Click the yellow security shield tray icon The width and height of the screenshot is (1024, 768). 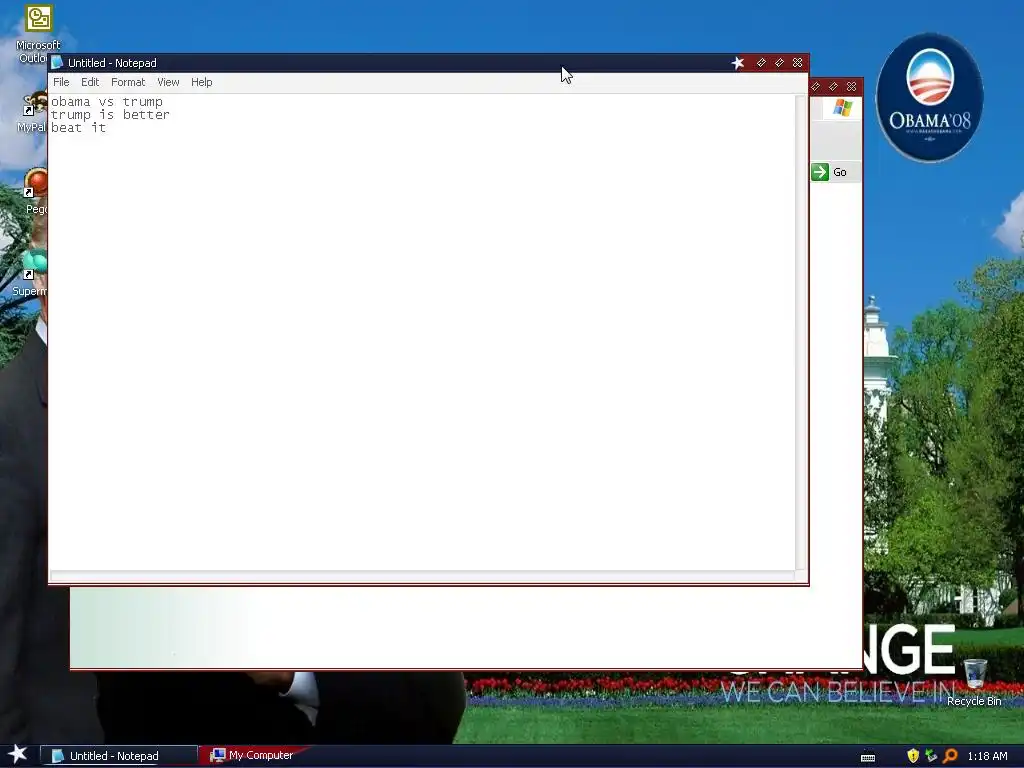pyautogui.click(x=913, y=756)
